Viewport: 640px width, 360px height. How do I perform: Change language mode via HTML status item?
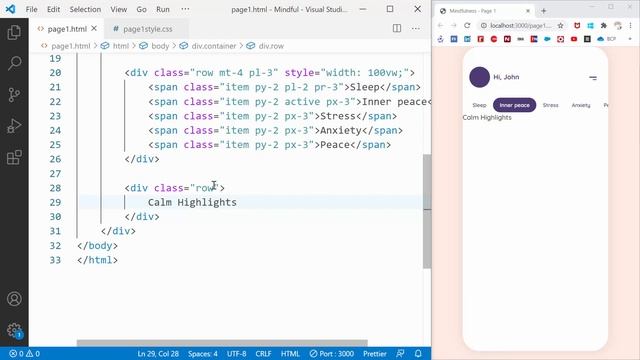(290, 353)
